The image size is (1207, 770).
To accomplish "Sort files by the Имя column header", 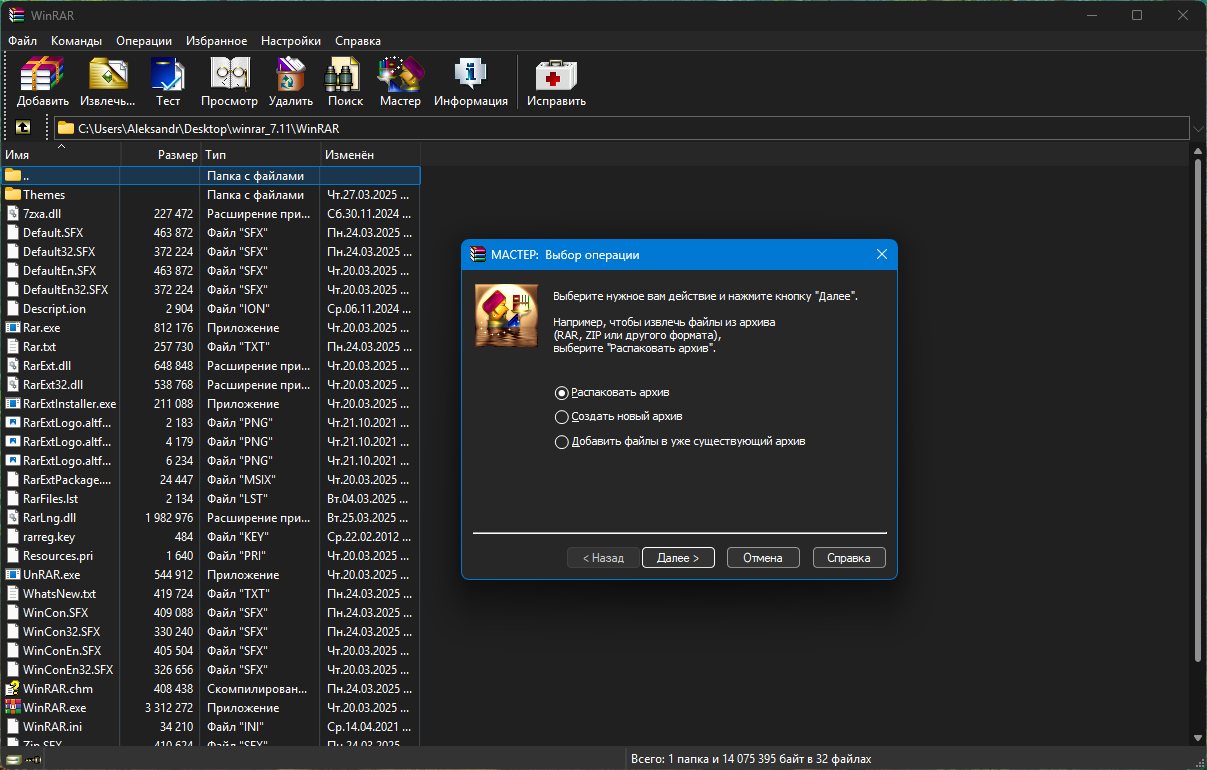I will pyautogui.click(x=60, y=155).
